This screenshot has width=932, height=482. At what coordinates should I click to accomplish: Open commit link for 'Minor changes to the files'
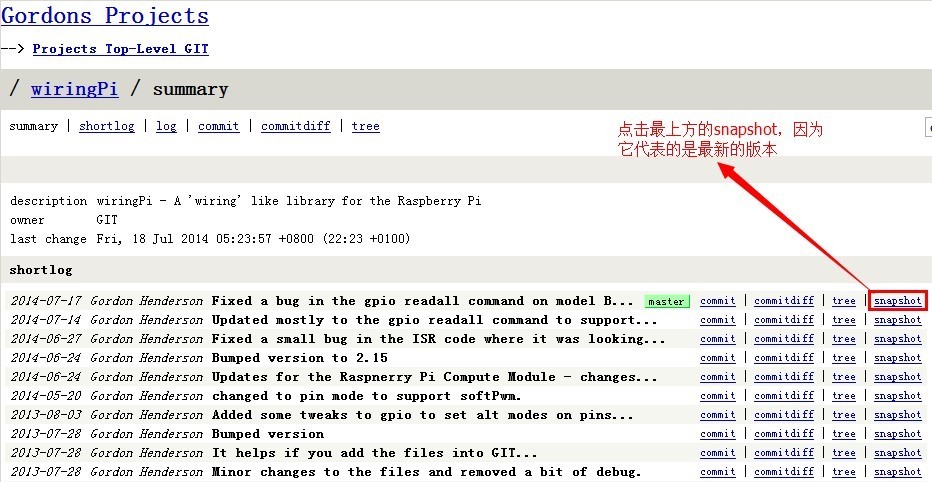click(x=717, y=472)
